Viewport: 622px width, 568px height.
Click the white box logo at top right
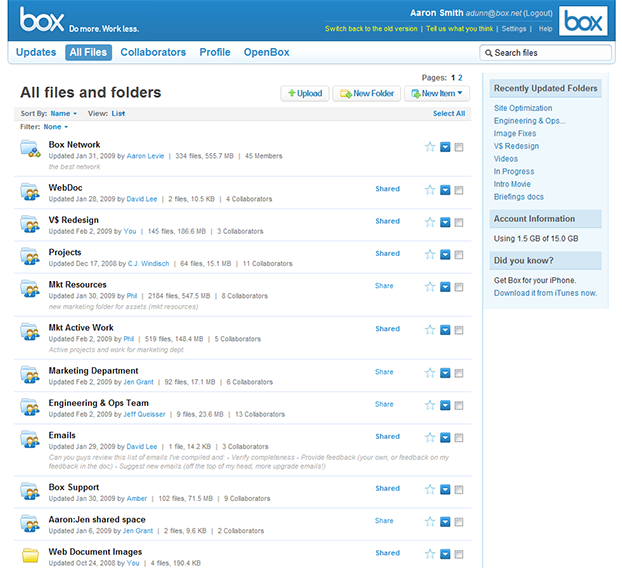[583, 21]
